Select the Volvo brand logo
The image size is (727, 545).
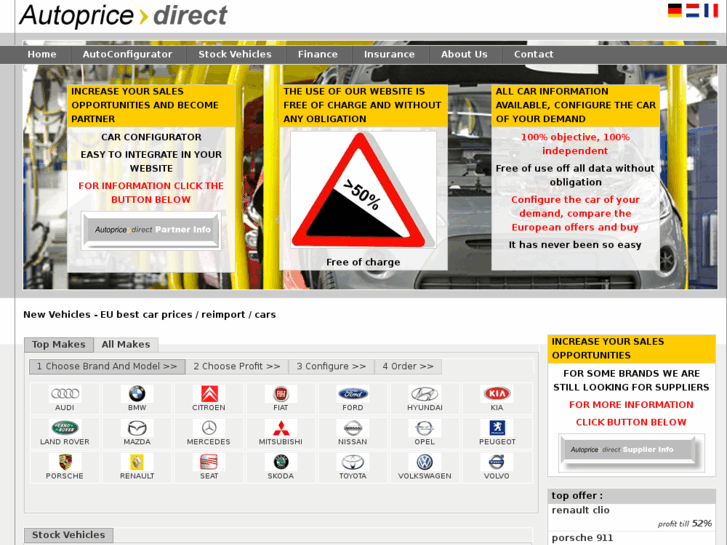497,462
